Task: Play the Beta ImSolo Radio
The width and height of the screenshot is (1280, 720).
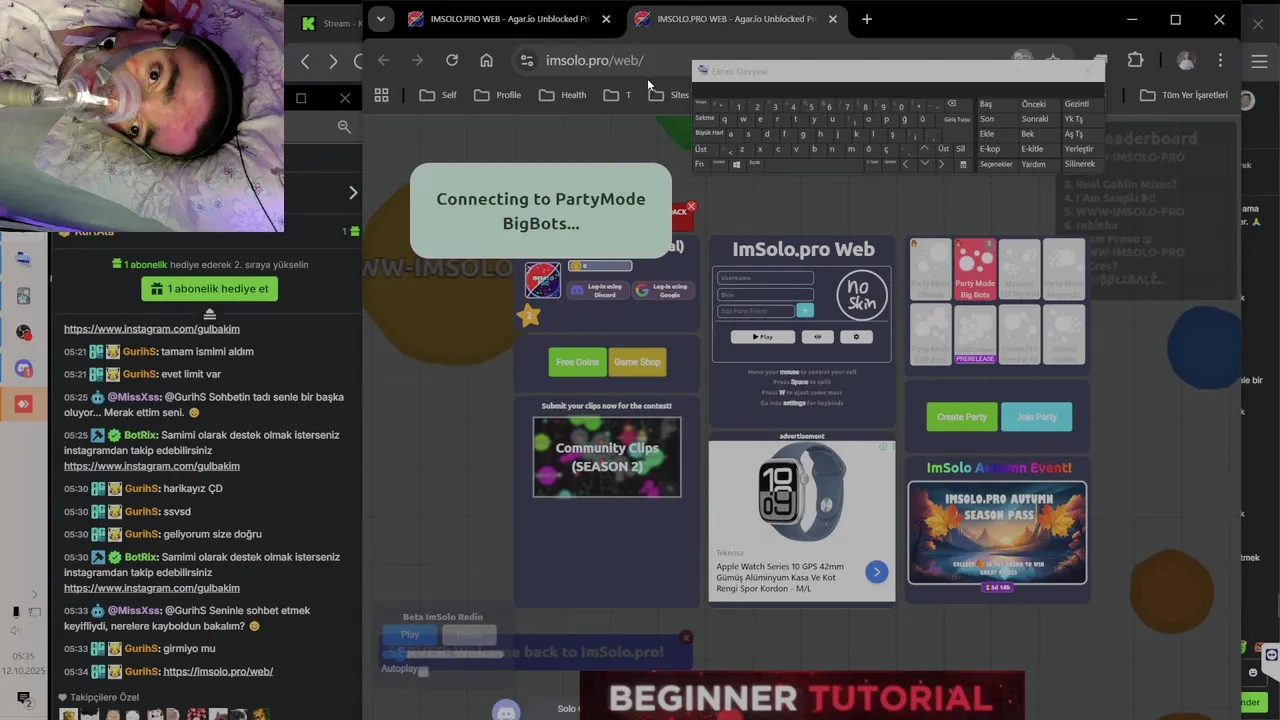Action: pyautogui.click(x=410, y=635)
